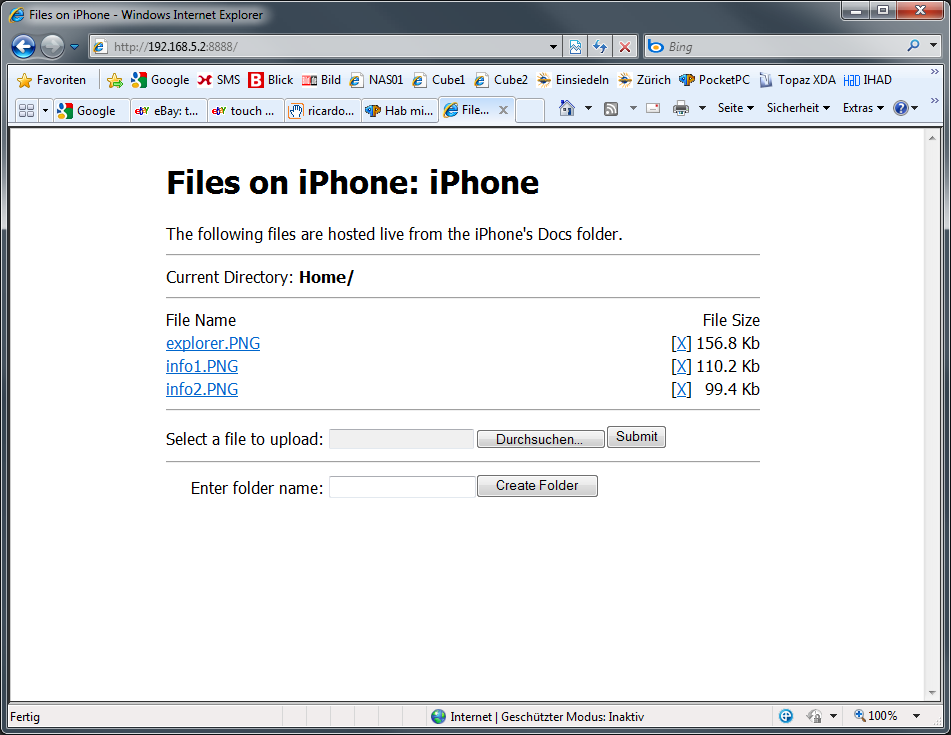The height and width of the screenshot is (735, 951).
Task: Open the info1.PNG file link
Action: tap(202, 366)
